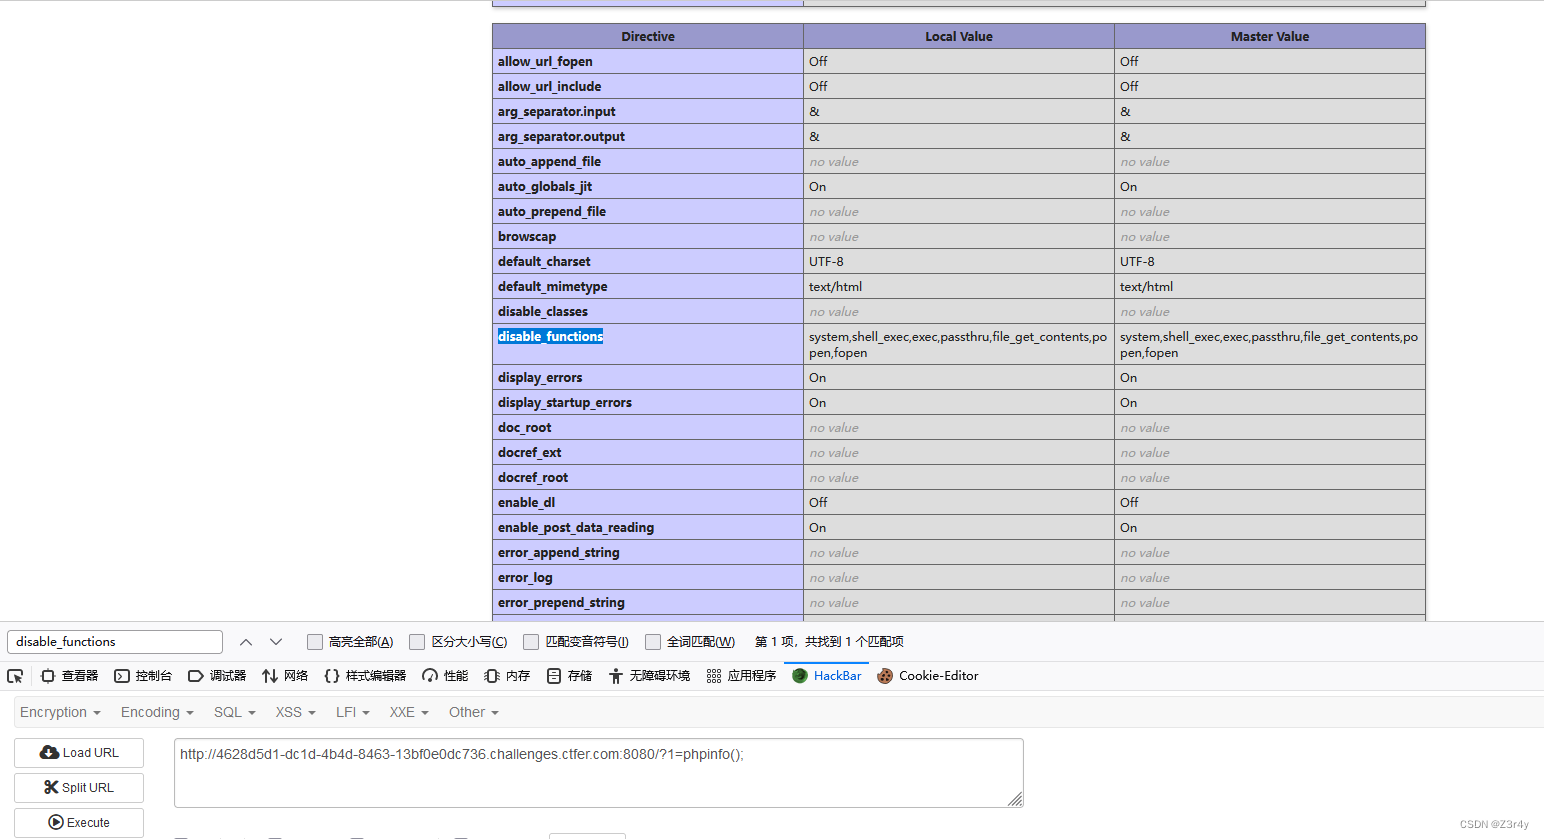Viewport: 1544px width, 839px height.
Task: Select the element picker tool in DevTools
Action: click(14, 675)
